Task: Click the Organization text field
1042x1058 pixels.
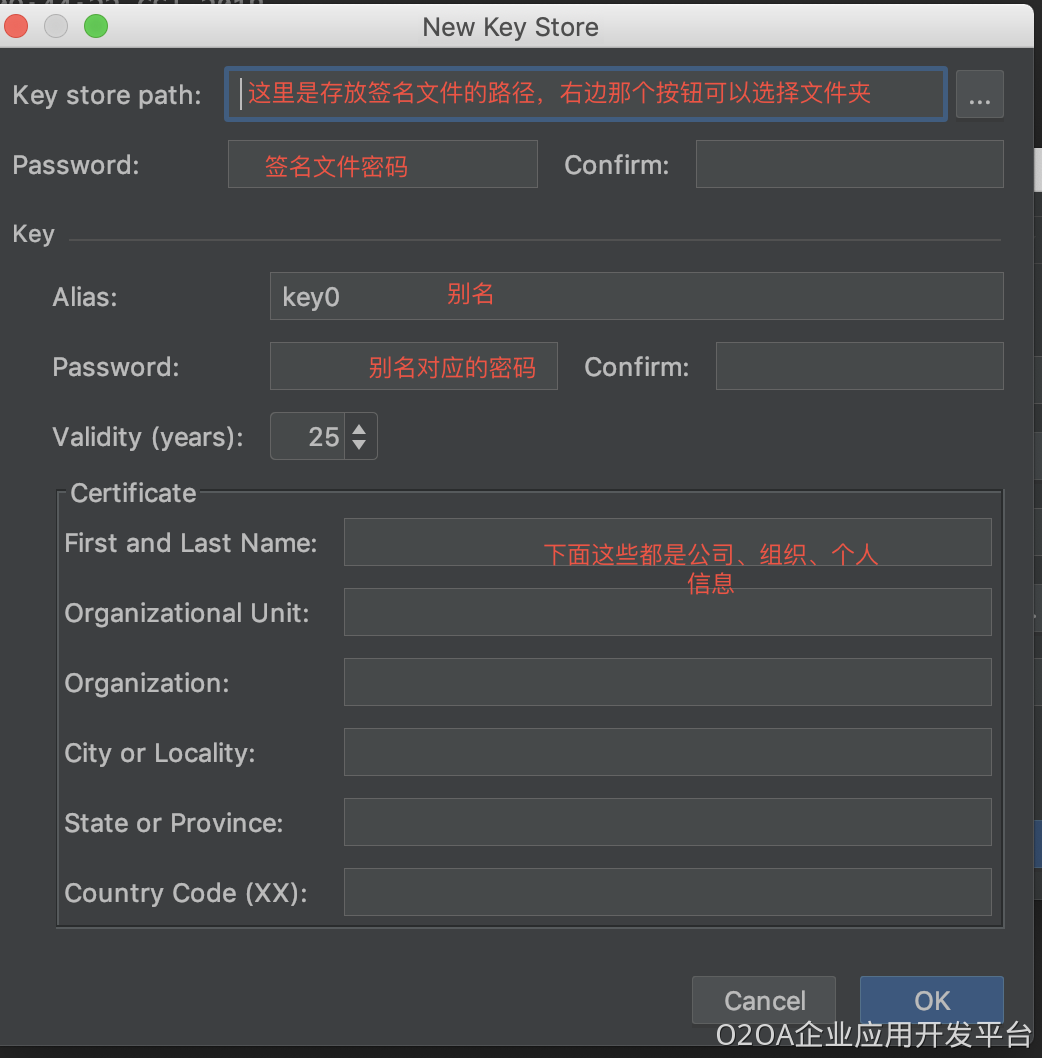Action: (x=667, y=682)
